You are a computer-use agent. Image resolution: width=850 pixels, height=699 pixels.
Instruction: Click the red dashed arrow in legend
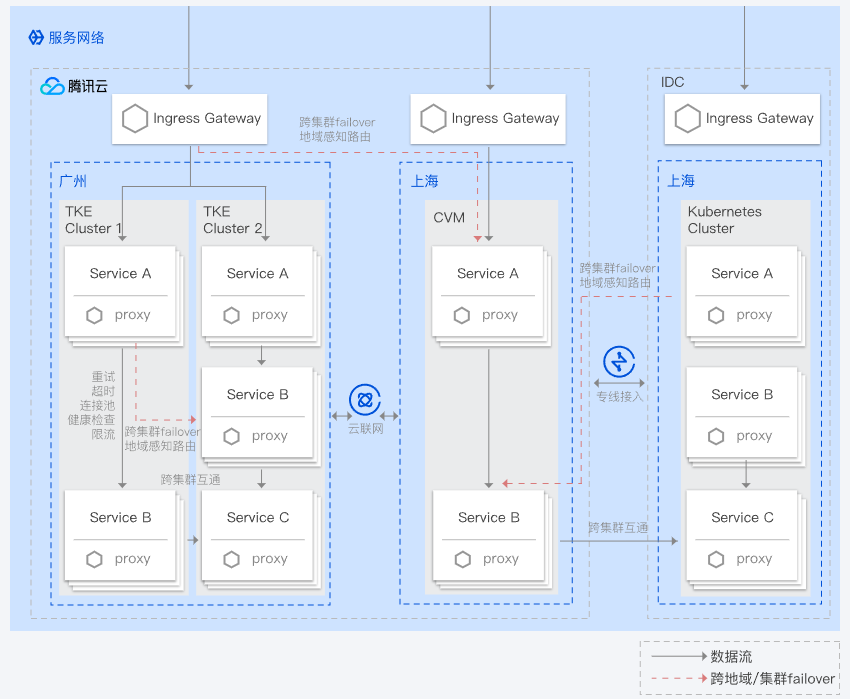point(679,678)
